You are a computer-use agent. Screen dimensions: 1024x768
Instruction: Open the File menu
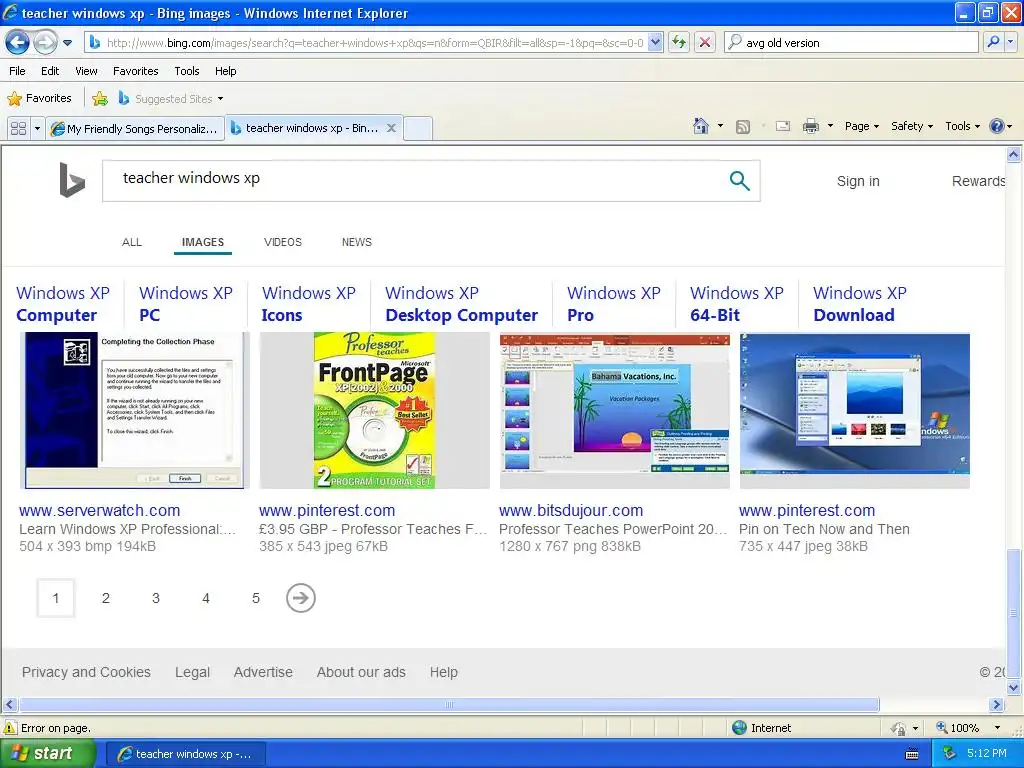(x=17, y=71)
